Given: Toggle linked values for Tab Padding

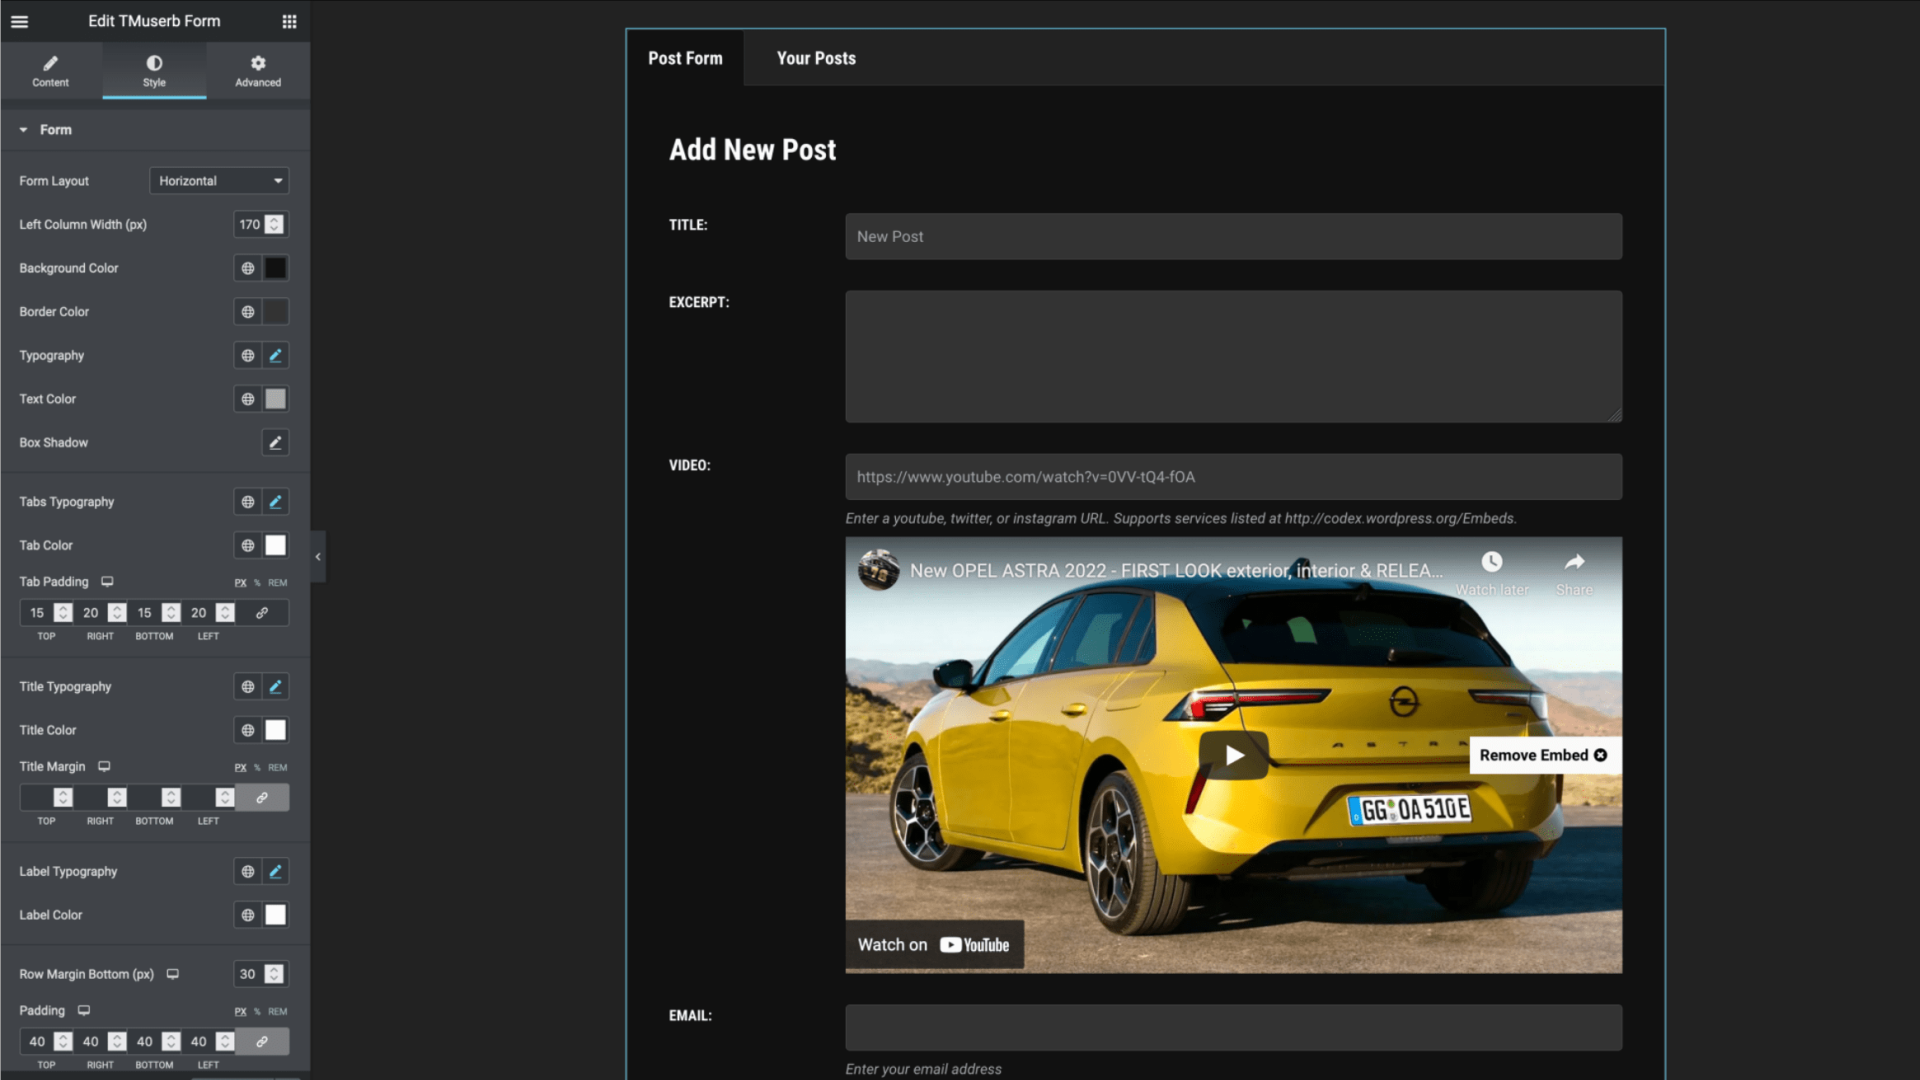Looking at the screenshot, I should click(x=262, y=613).
